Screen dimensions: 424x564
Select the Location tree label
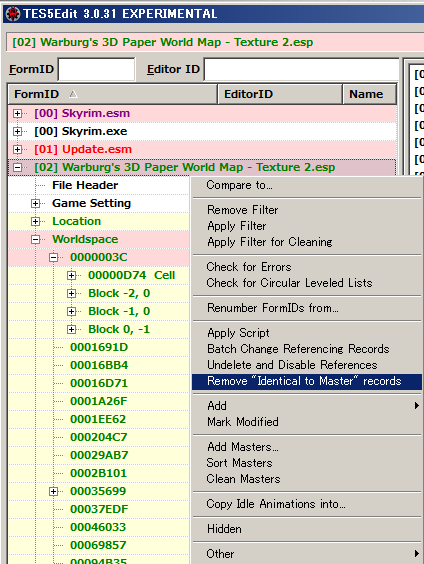coord(77,221)
